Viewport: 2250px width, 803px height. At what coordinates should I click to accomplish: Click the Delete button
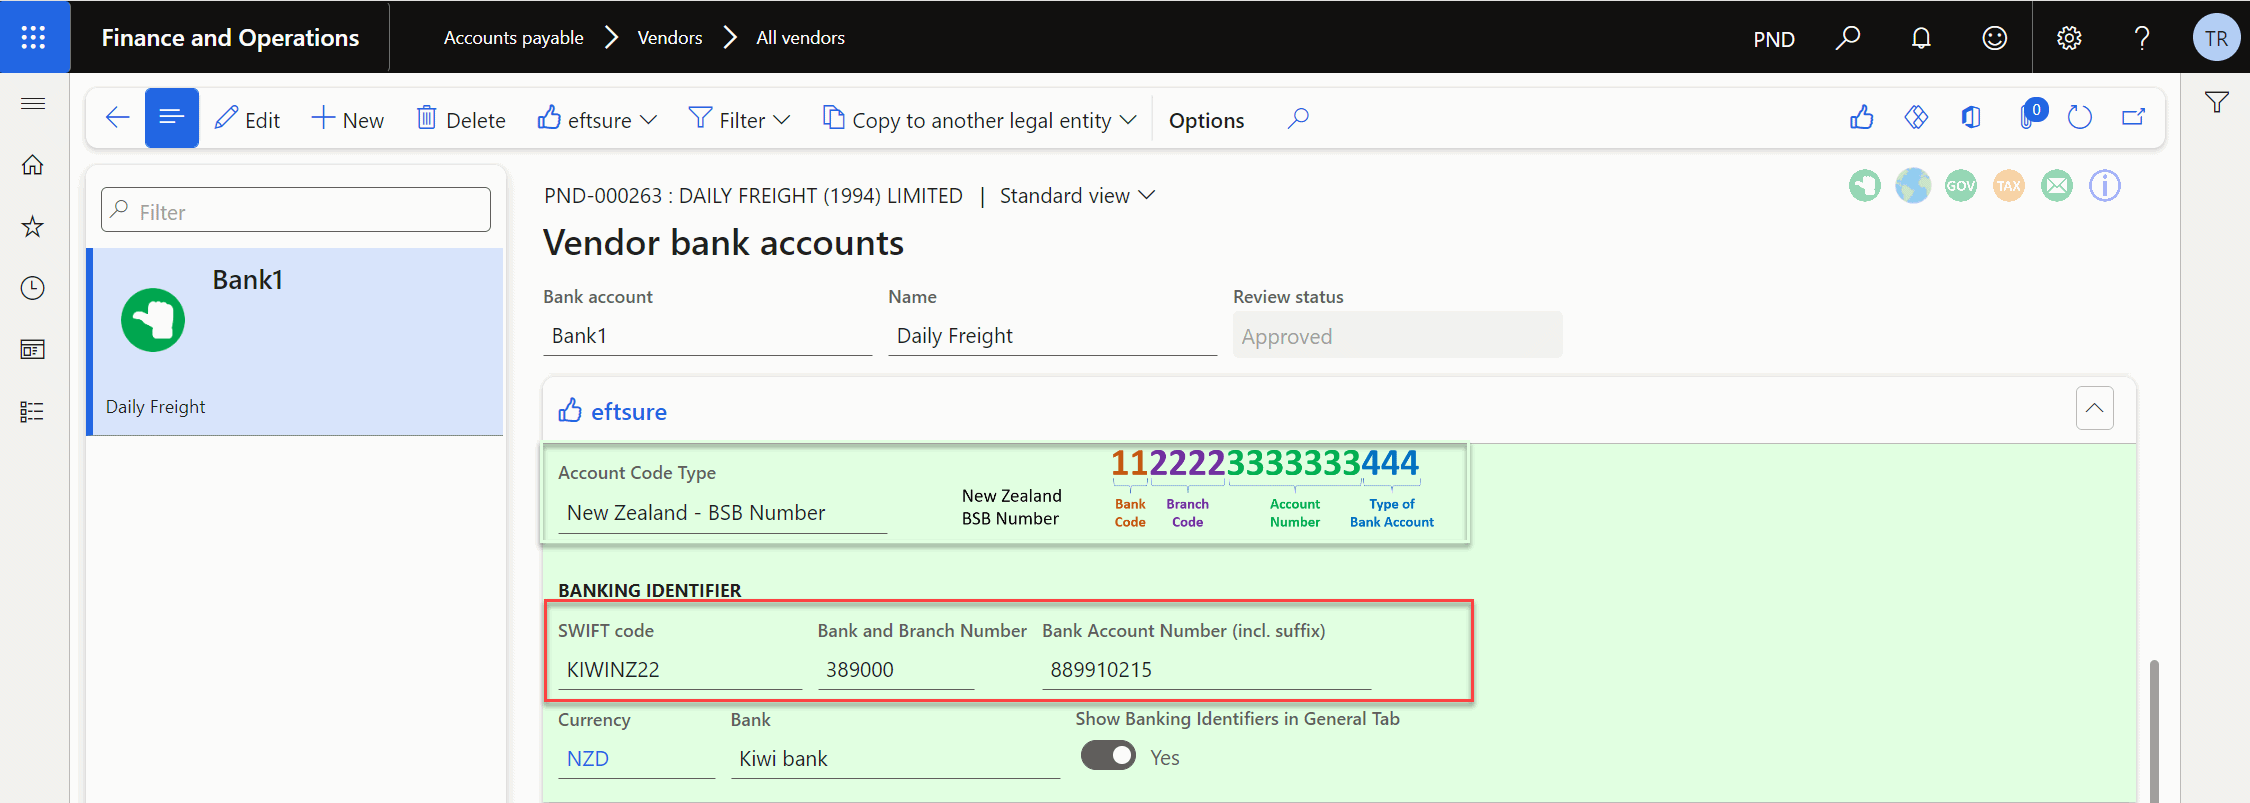pos(462,119)
